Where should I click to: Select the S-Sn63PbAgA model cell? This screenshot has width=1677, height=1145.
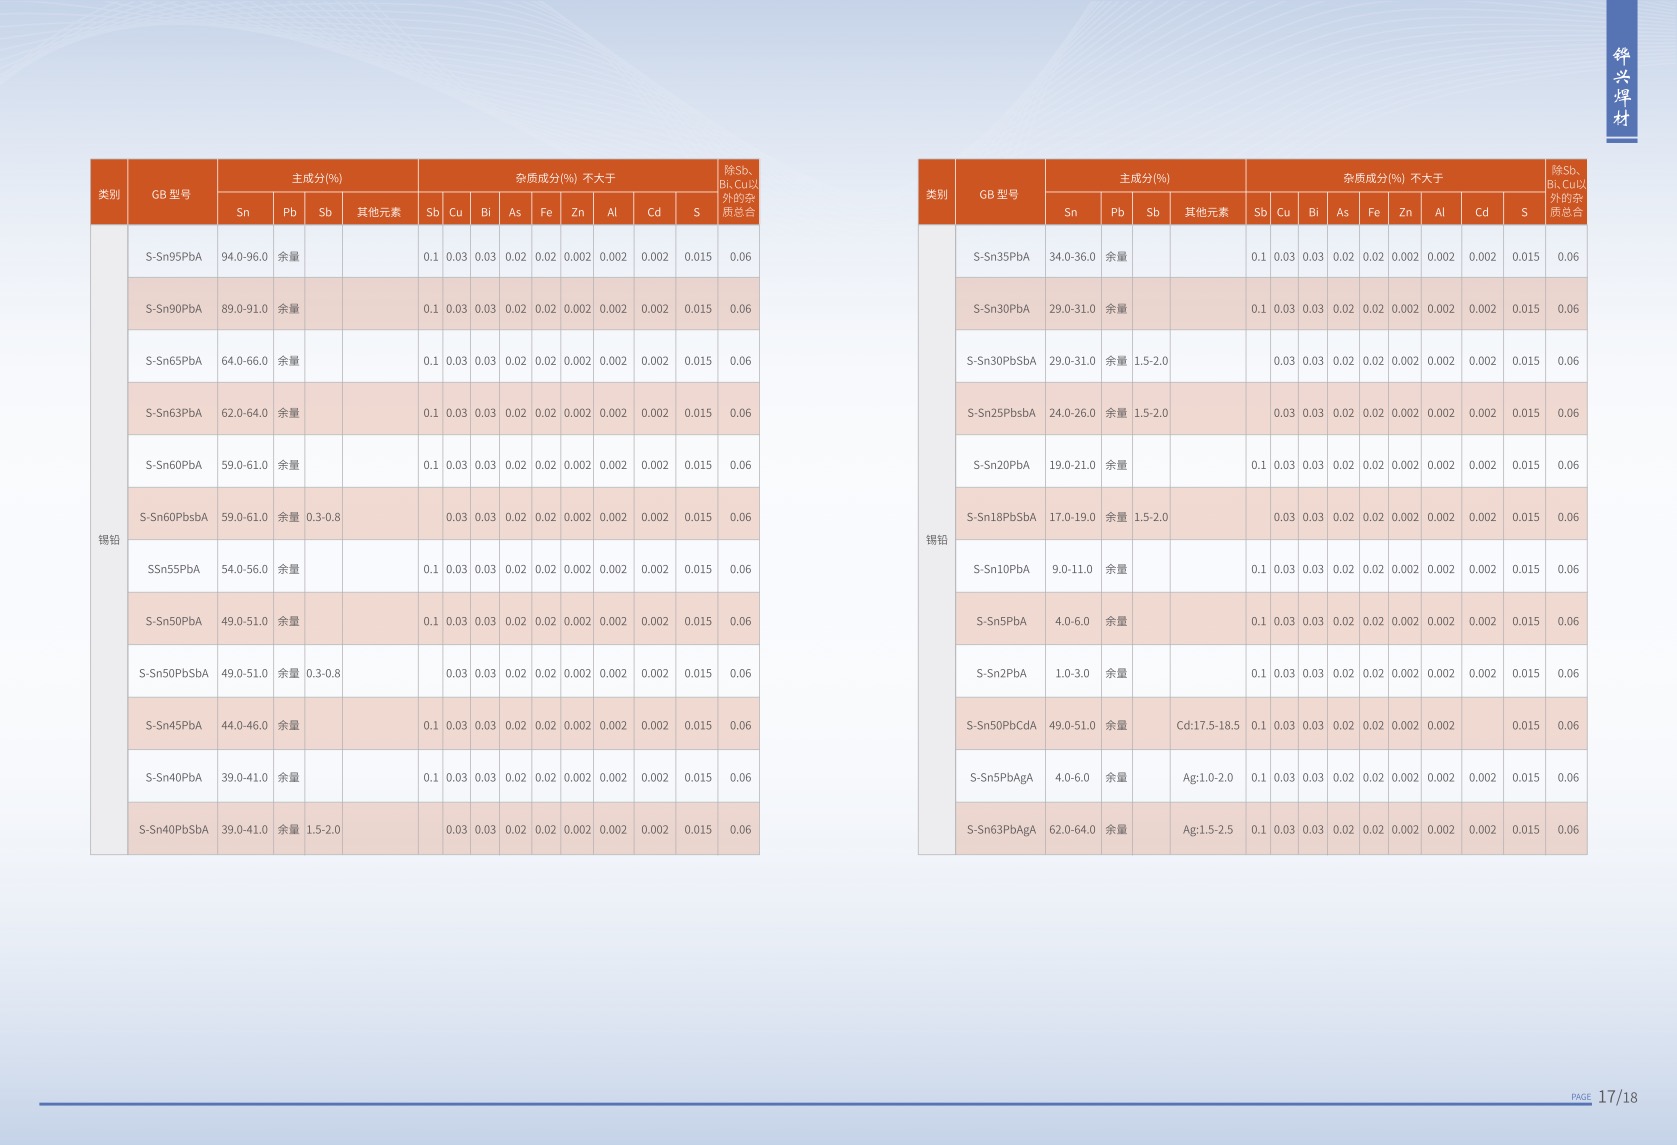tap(1001, 830)
